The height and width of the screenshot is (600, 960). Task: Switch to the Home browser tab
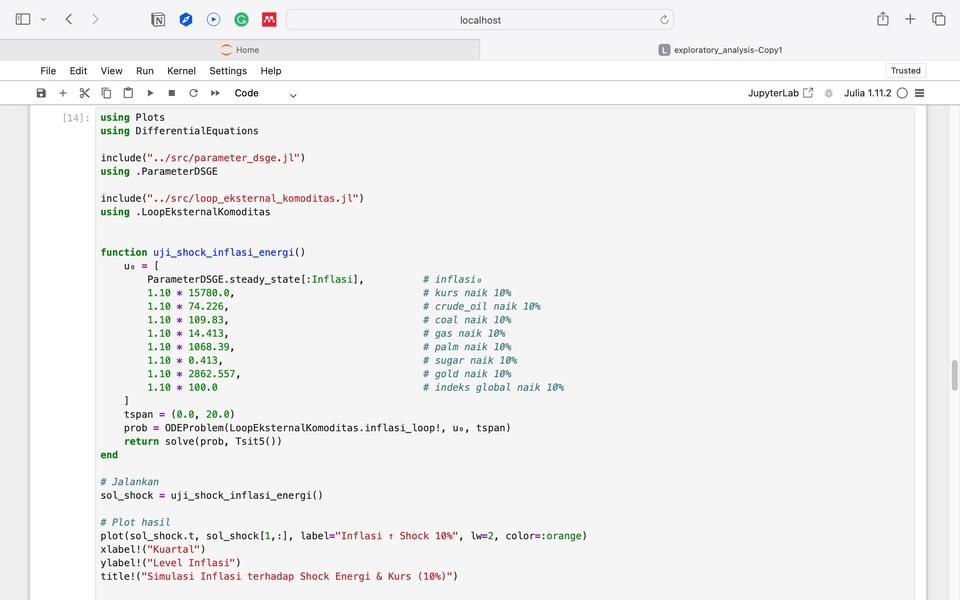coord(240,50)
